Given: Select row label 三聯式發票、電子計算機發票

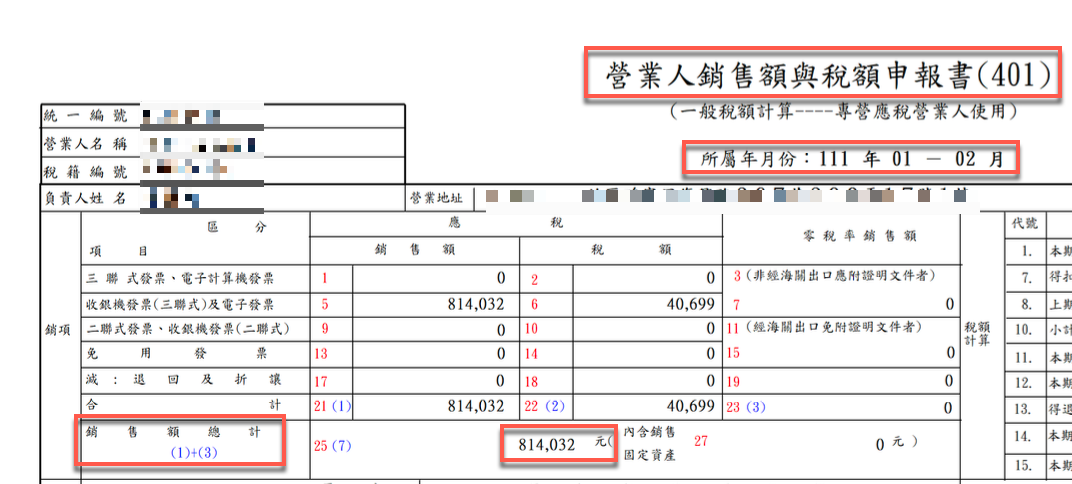Looking at the screenshot, I should point(180,278).
